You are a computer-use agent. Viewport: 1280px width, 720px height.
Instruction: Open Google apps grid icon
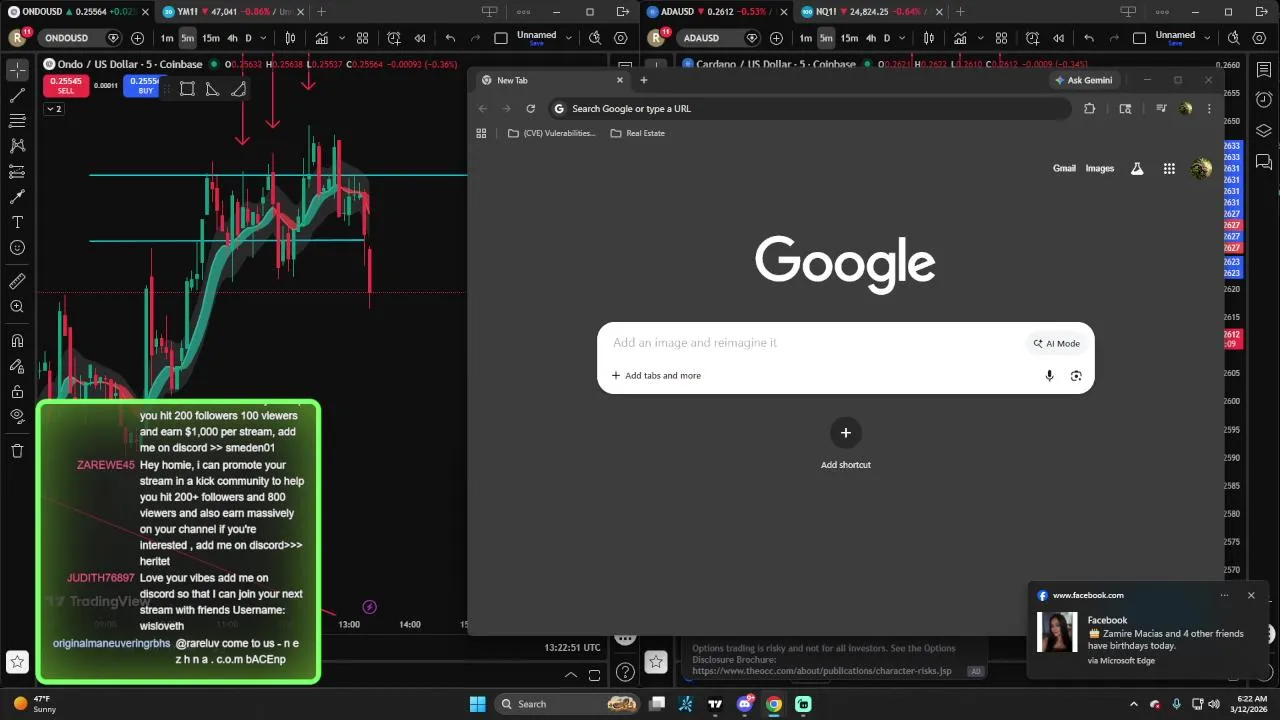(x=1169, y=169)
